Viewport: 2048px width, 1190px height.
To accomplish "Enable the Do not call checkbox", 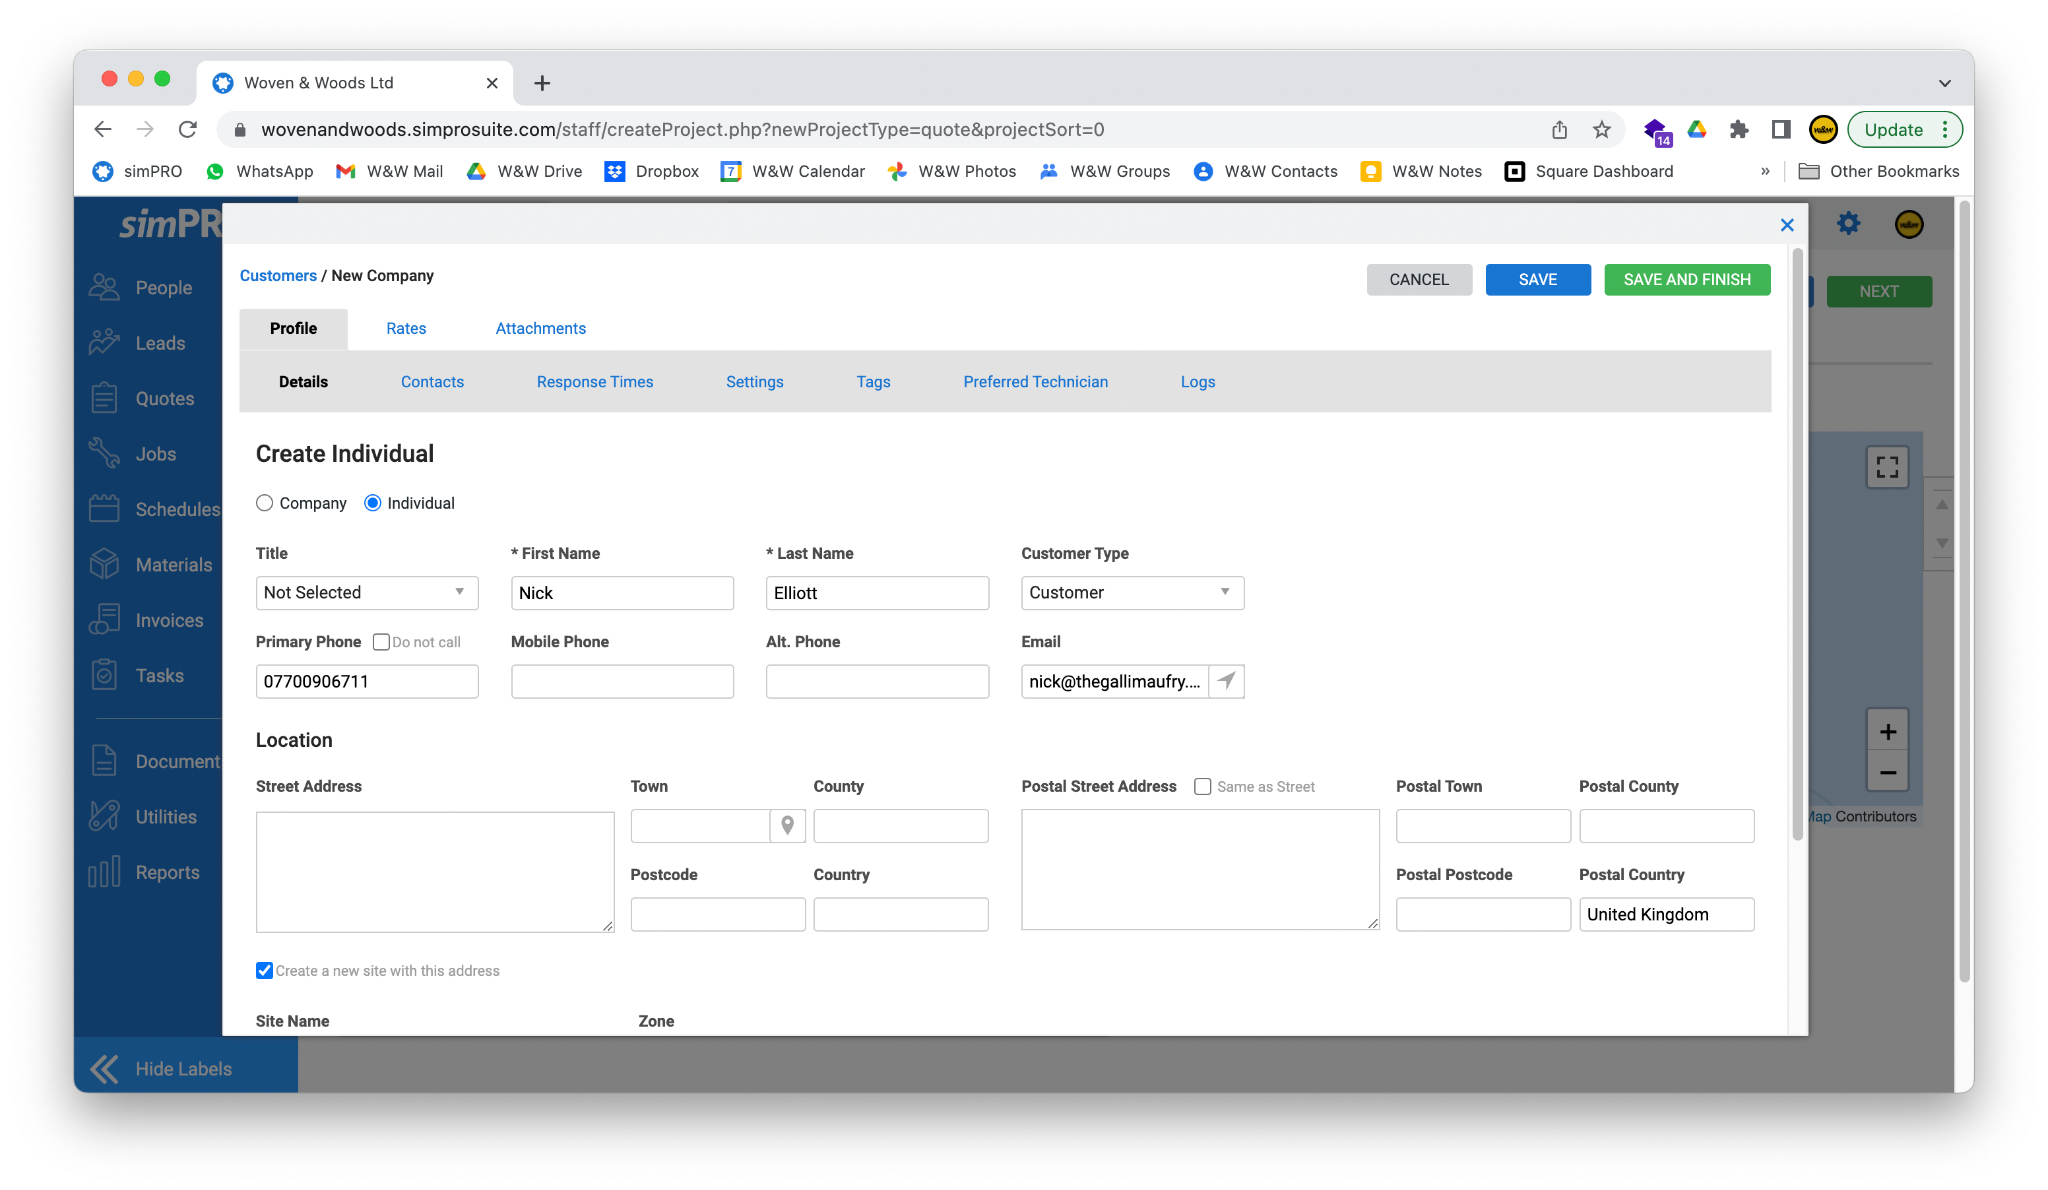I will pyautogui.click(x=381, y=642).
